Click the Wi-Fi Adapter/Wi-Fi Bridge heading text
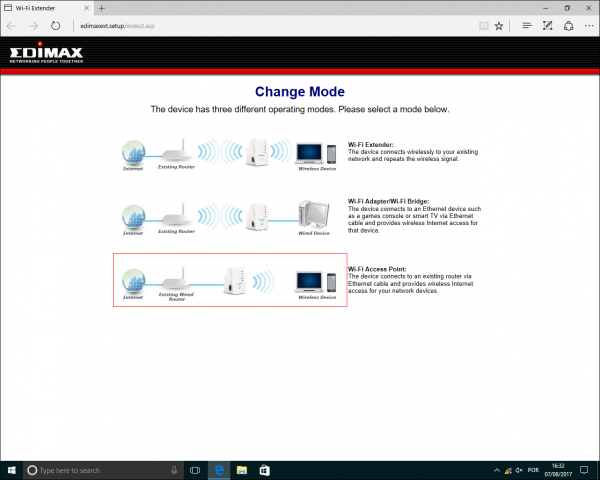 point(388,201)
